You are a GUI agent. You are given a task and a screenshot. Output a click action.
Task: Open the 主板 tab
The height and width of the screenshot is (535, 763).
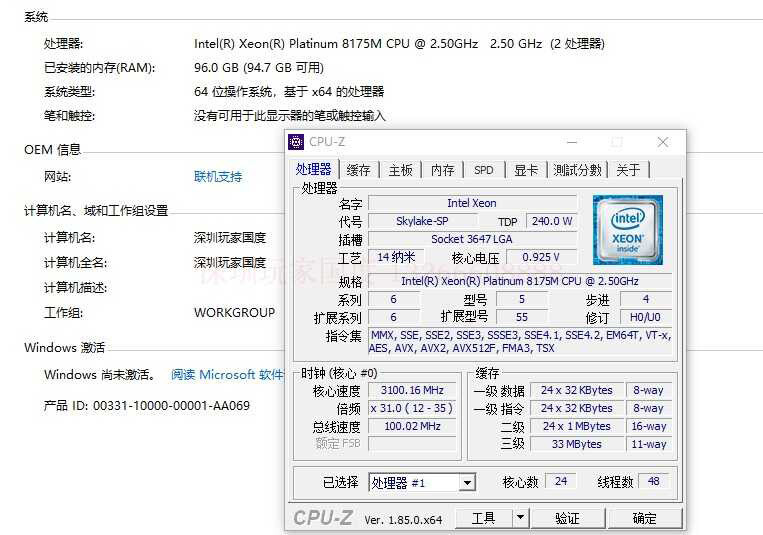[x=400, y=170]
